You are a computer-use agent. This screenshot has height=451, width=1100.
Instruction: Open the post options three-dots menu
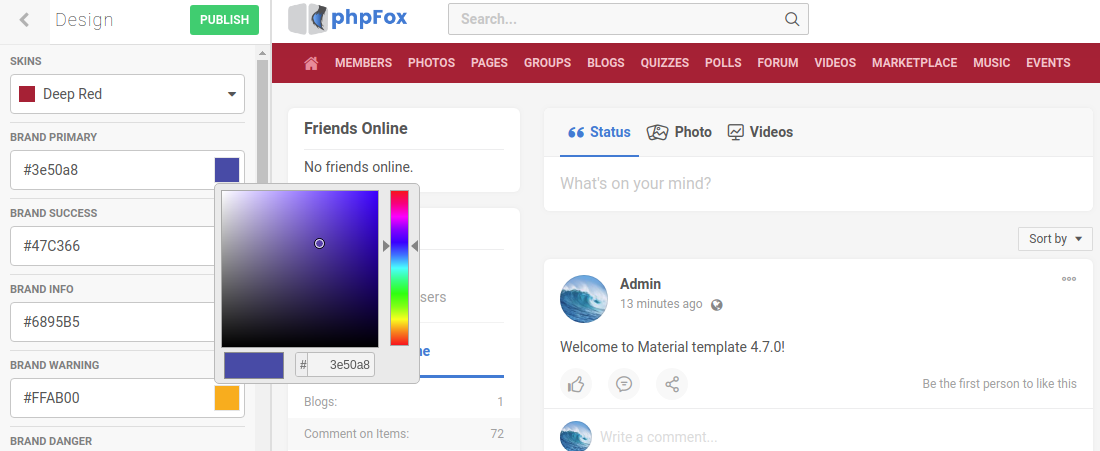(1069, 279)
